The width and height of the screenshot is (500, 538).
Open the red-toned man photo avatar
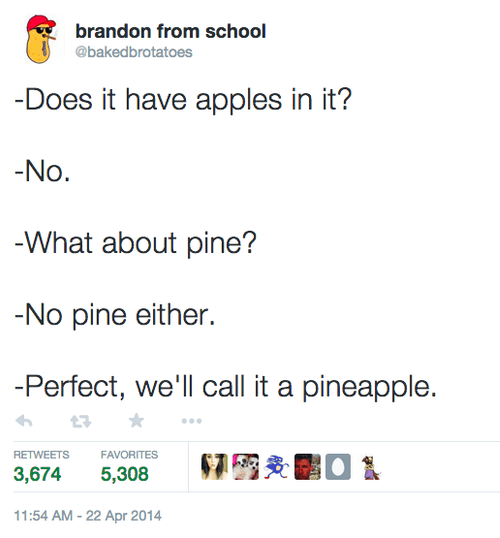[307, 467]
